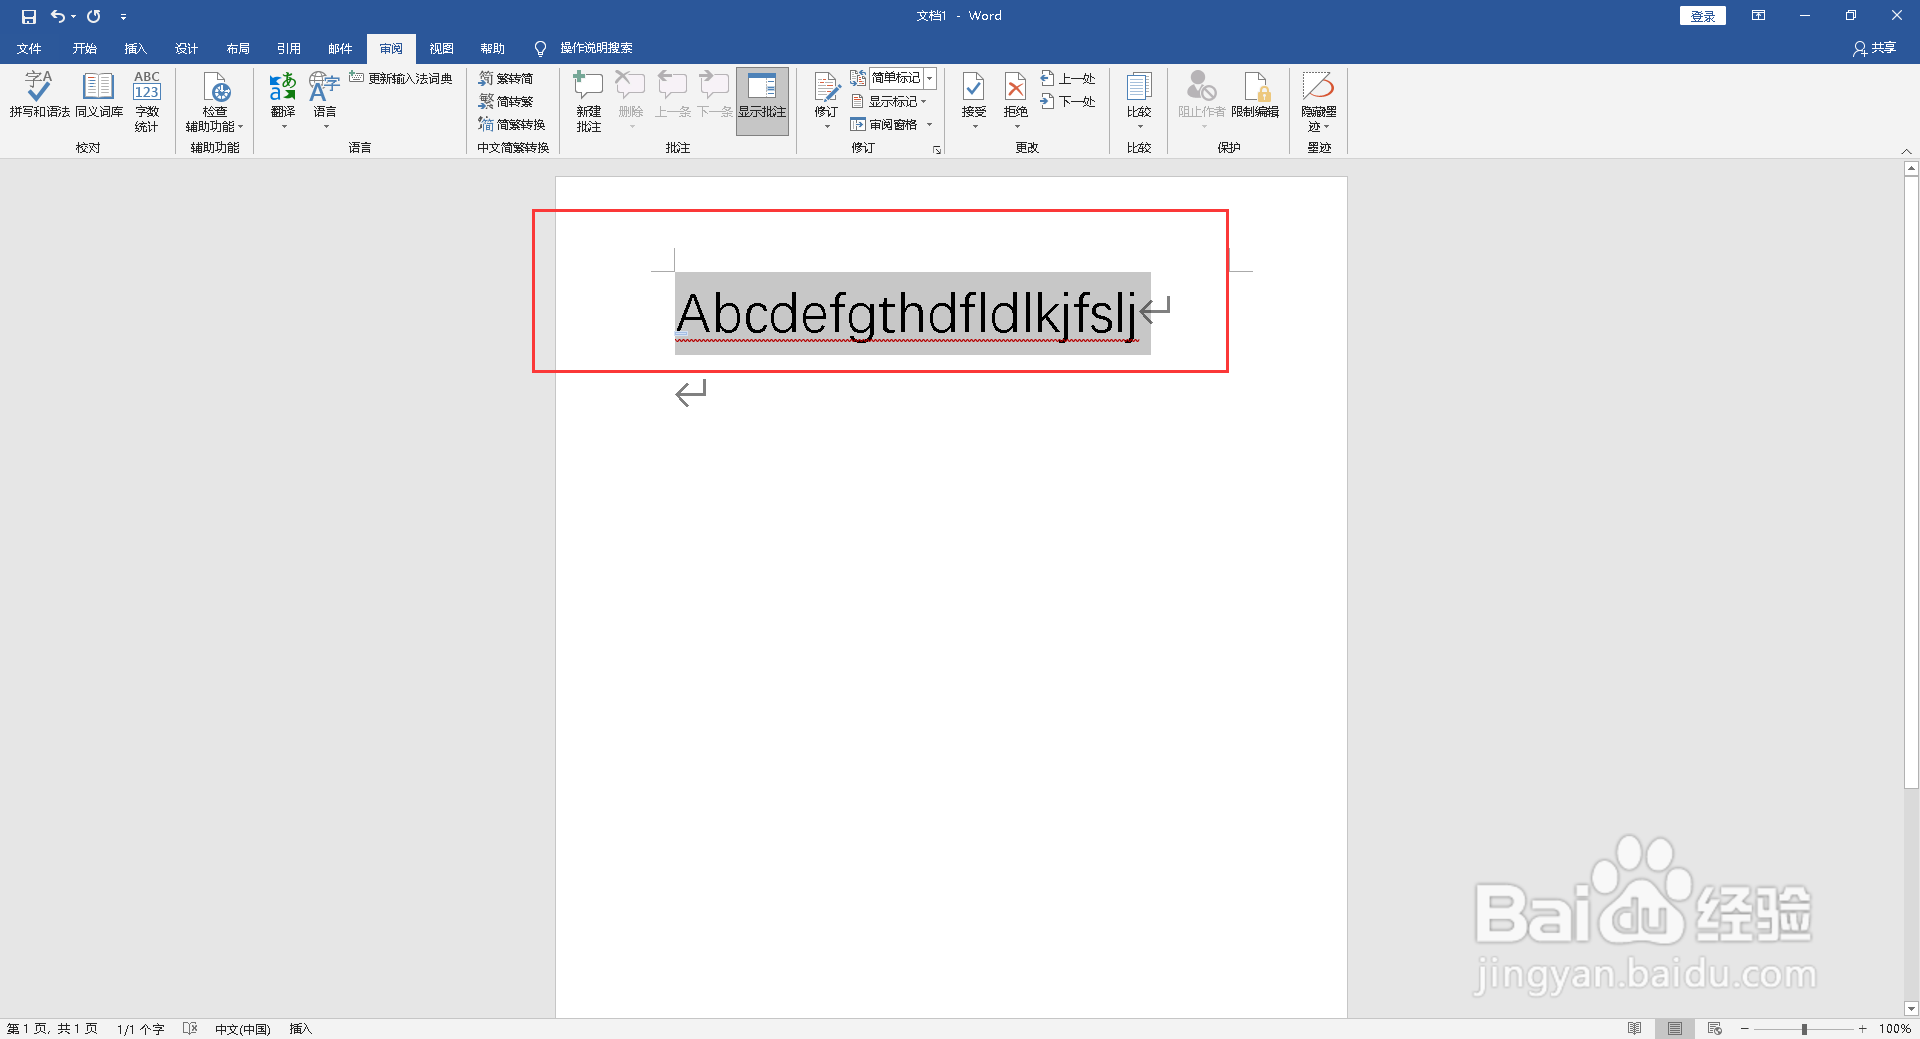Open the 同义词库 thesaurus
Image resolution: width=1920 pixels, height=1039 pixels.
[x=98, y=95]
